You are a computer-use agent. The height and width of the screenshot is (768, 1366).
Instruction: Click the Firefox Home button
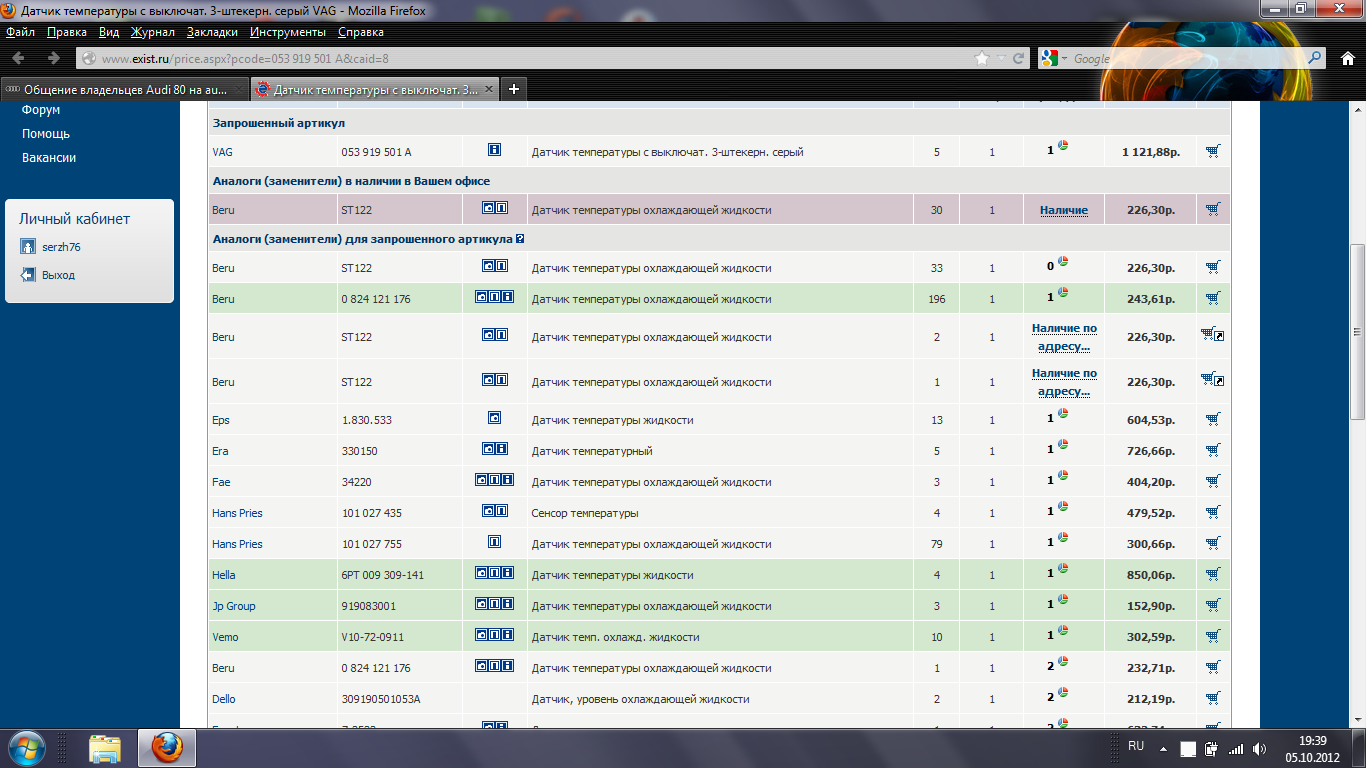(x=1347, y=59)
